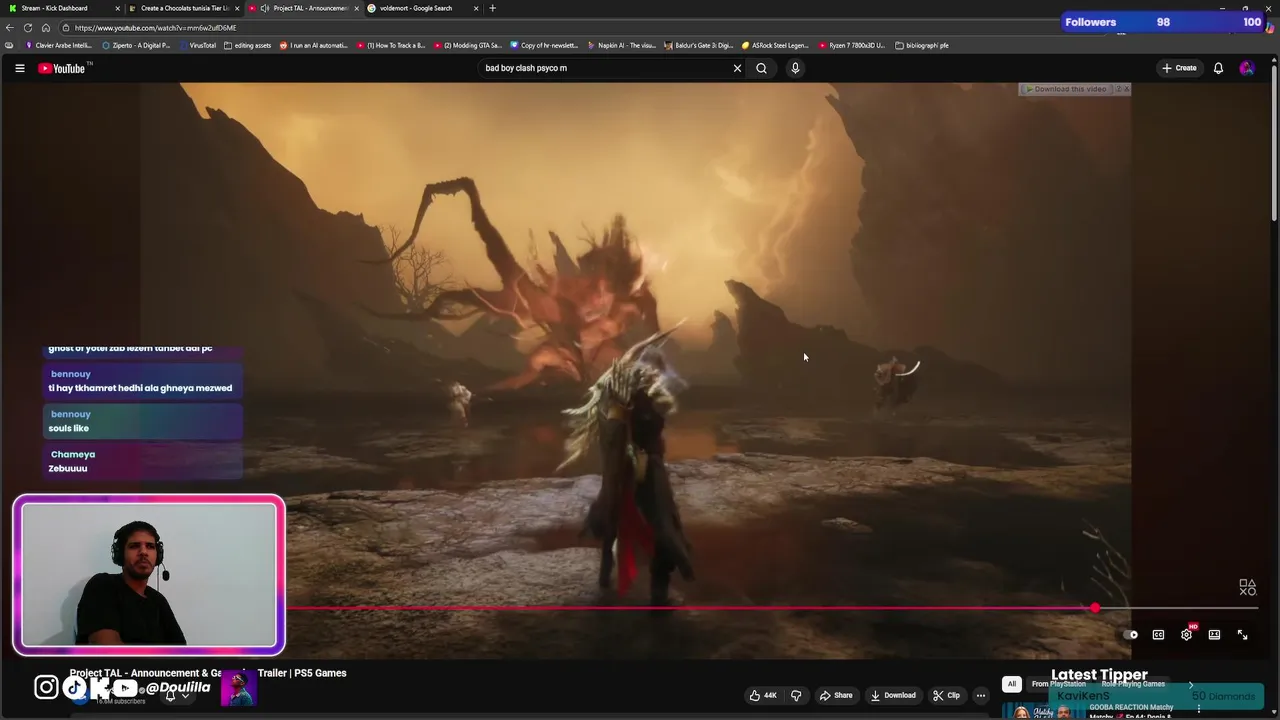Enter full screen mode
Screen dimensions: 1280x720
(1242, 635)
